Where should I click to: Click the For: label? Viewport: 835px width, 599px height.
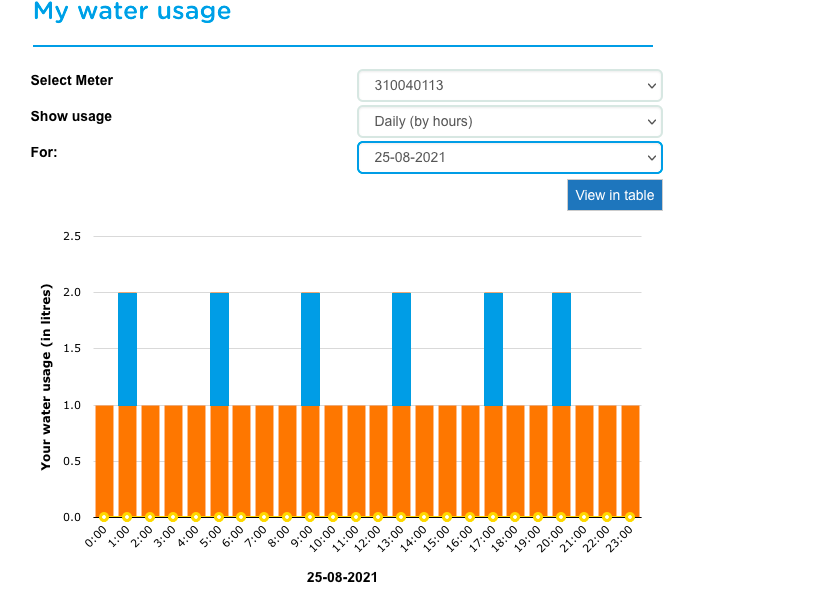pyautogui.click(x=44, y=152)
